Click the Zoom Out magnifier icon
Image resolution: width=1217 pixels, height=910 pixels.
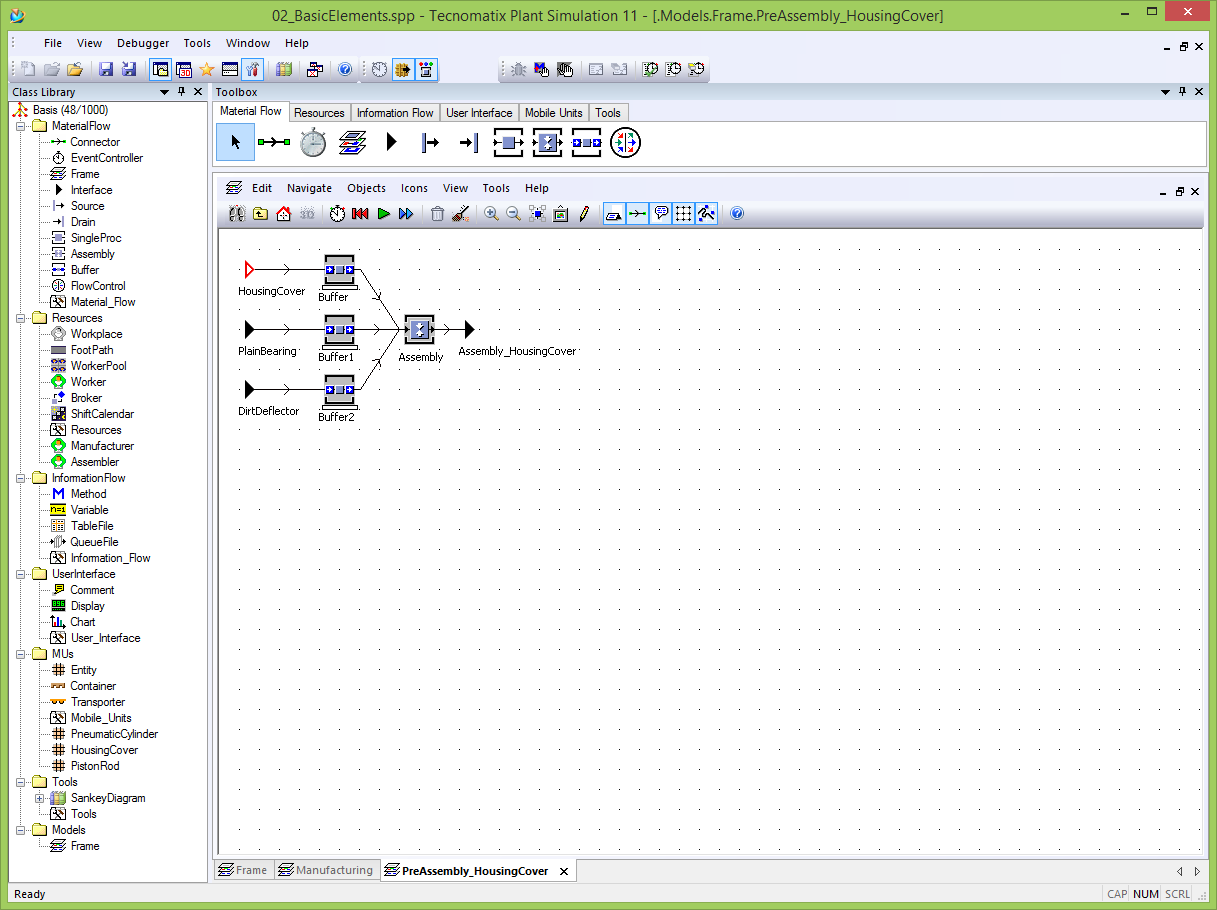pos(513,214)
